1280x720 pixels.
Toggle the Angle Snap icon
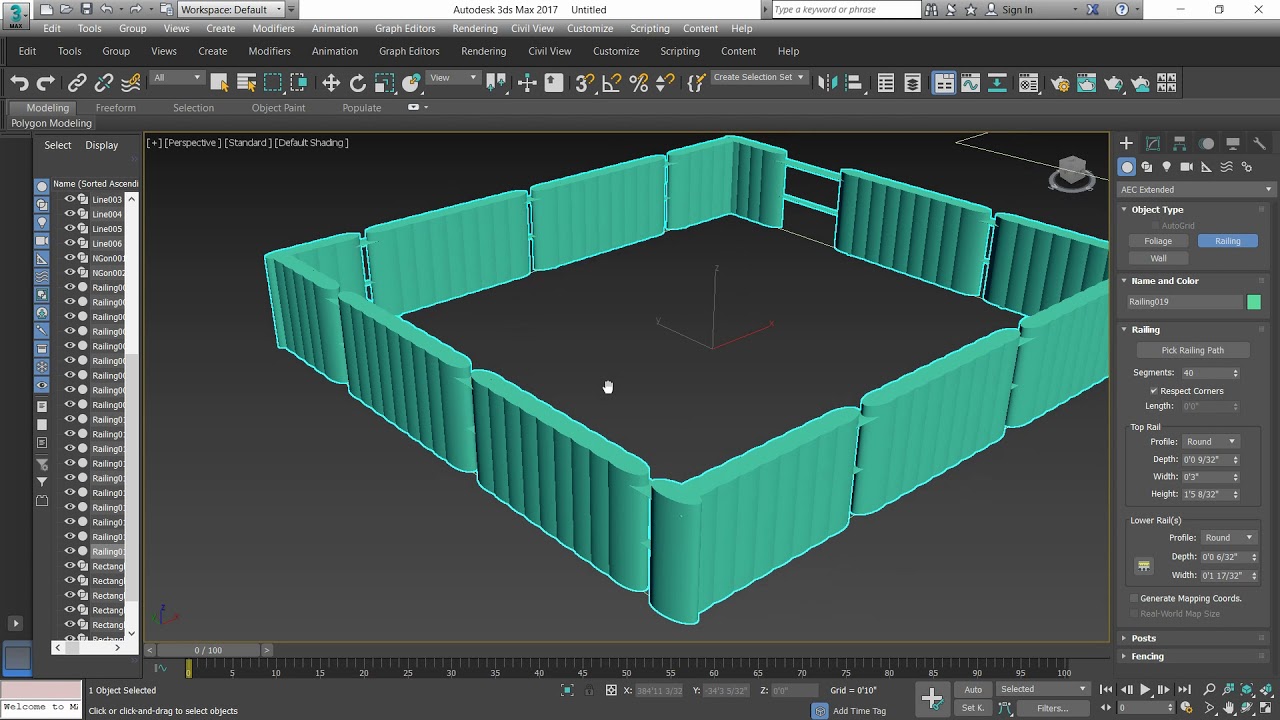point(612,83)
